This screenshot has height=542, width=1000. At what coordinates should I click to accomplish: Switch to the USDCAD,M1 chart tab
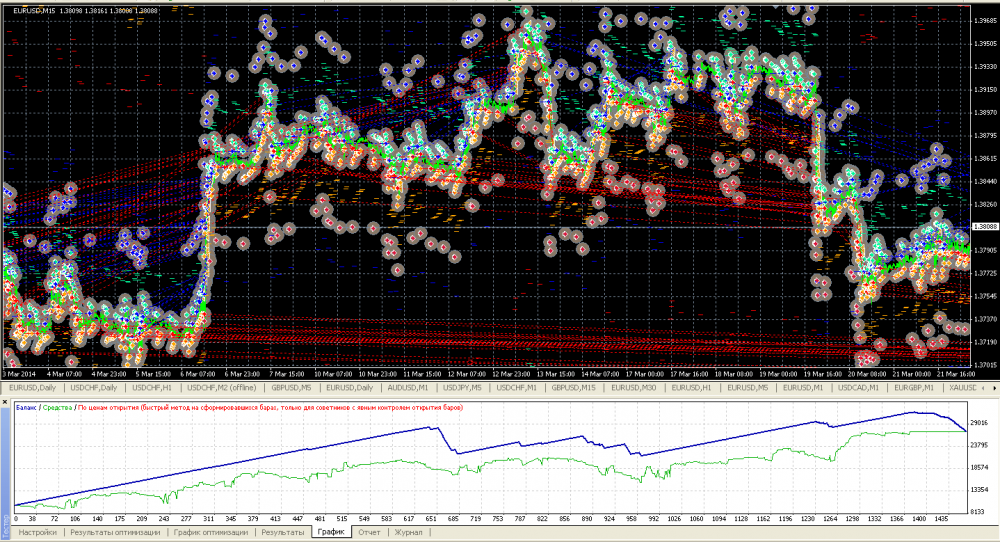coord(858,388)
